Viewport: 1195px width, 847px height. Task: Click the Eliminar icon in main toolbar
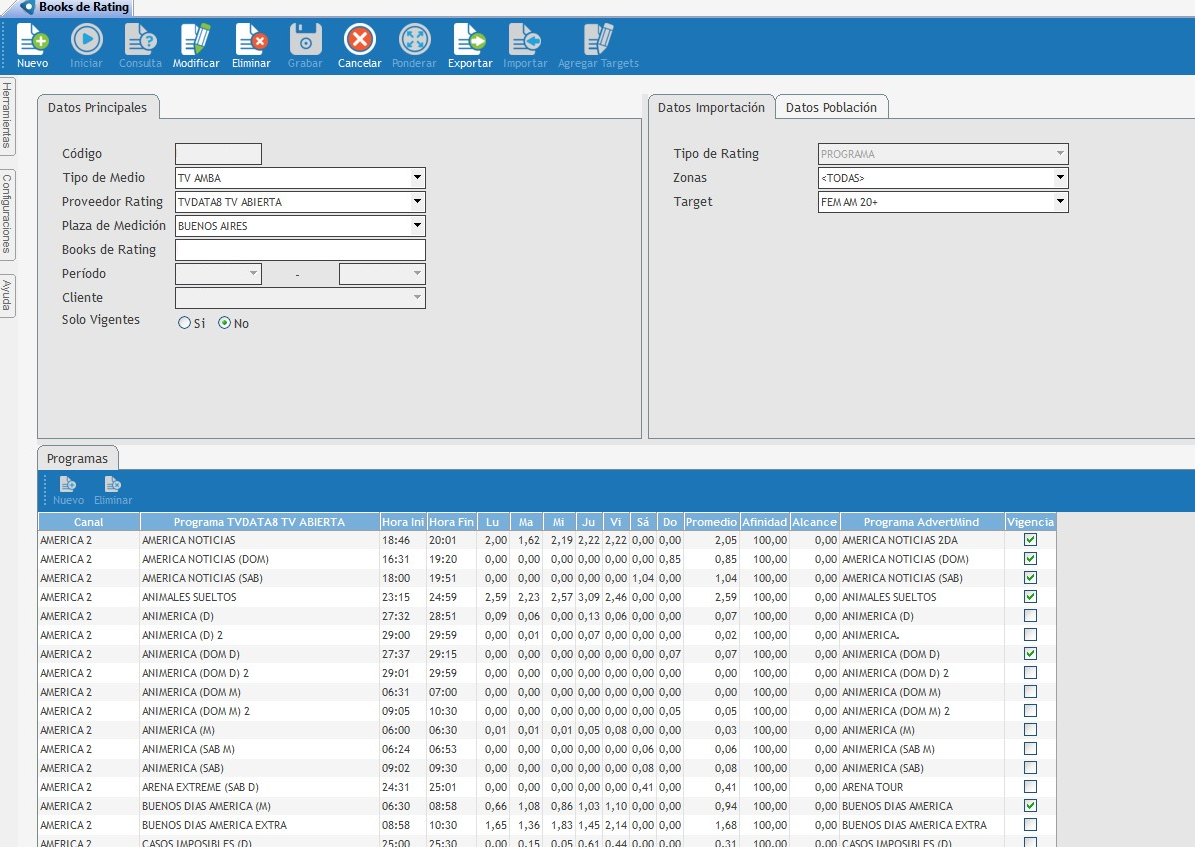point(251,40)
